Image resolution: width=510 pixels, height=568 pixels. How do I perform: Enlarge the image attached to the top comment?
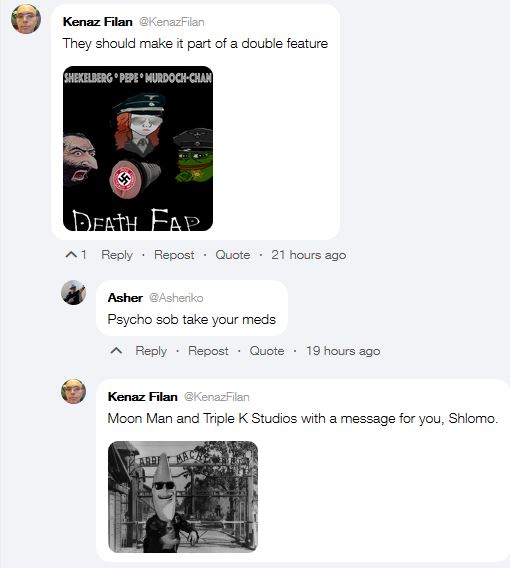click(138, 149)
